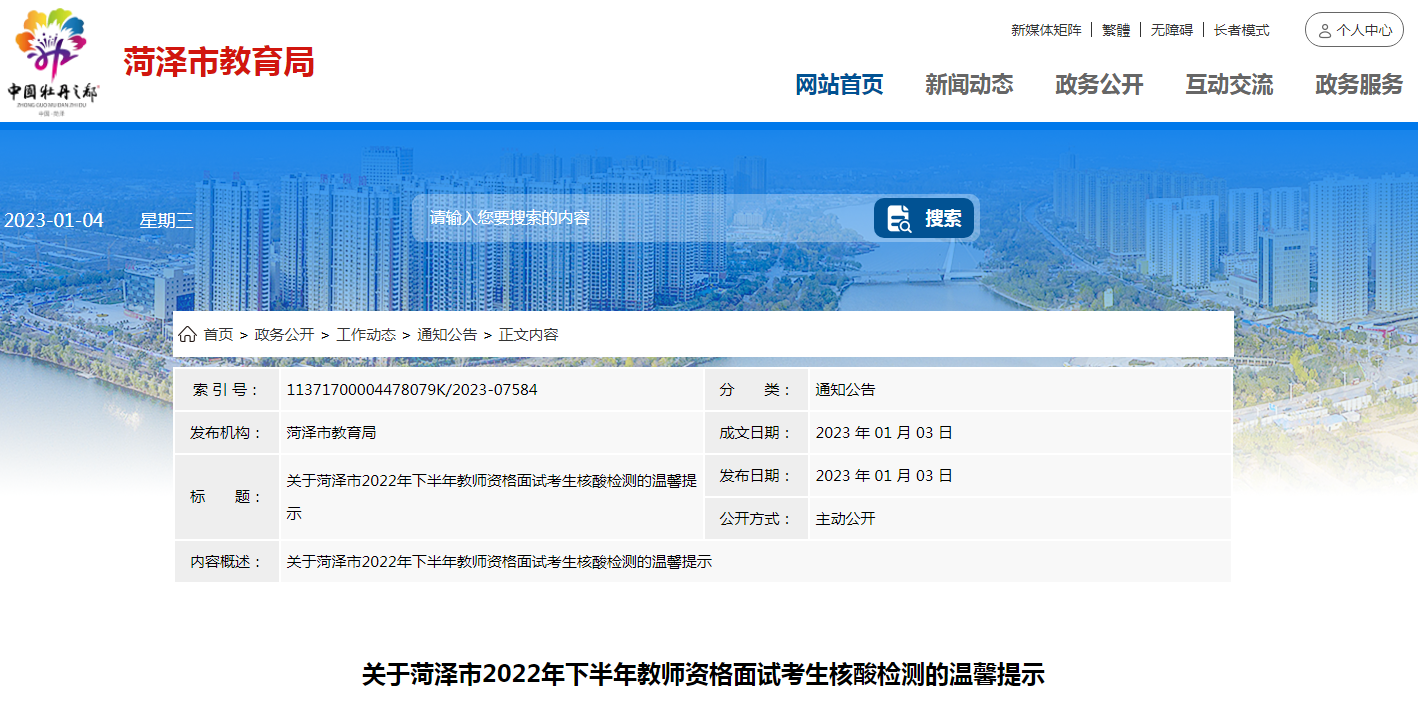Image resolution: width=1418 pixels, height=709 pixels.
Task: Click the search document magnifier icon
Action: pos(899,218)
